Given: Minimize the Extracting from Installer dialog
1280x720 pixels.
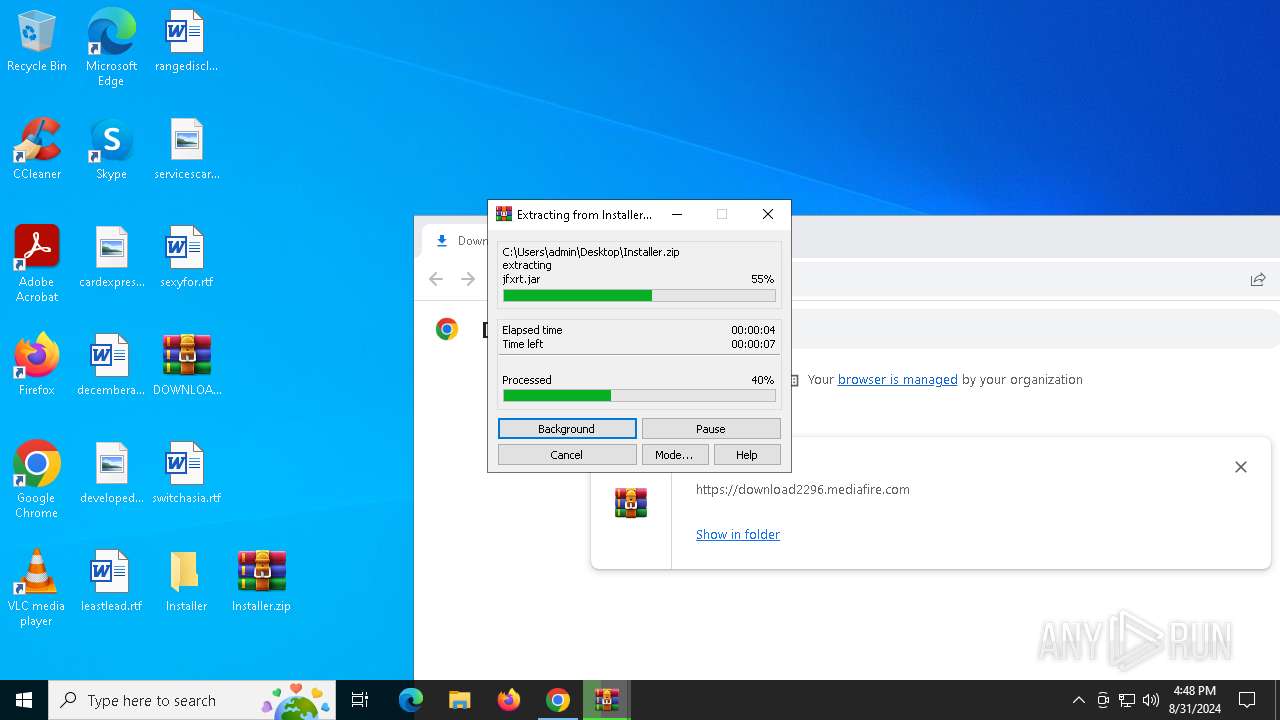Looking at the screenshot, I should tap(677, 214).
